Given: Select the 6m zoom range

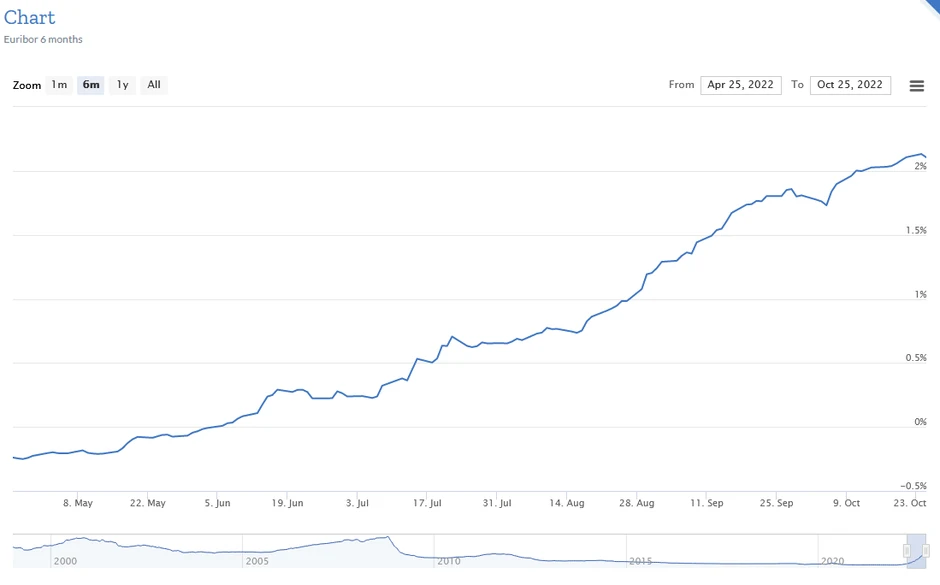Looking at the screenshot, I should point(91,85).
